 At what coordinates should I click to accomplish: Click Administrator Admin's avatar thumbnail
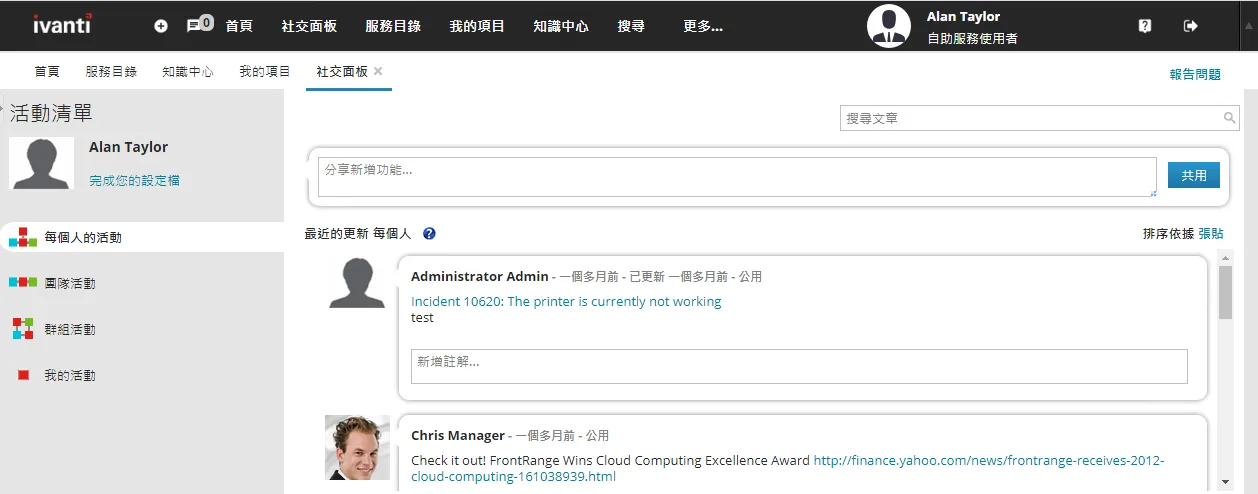click(x=357, y=282)
